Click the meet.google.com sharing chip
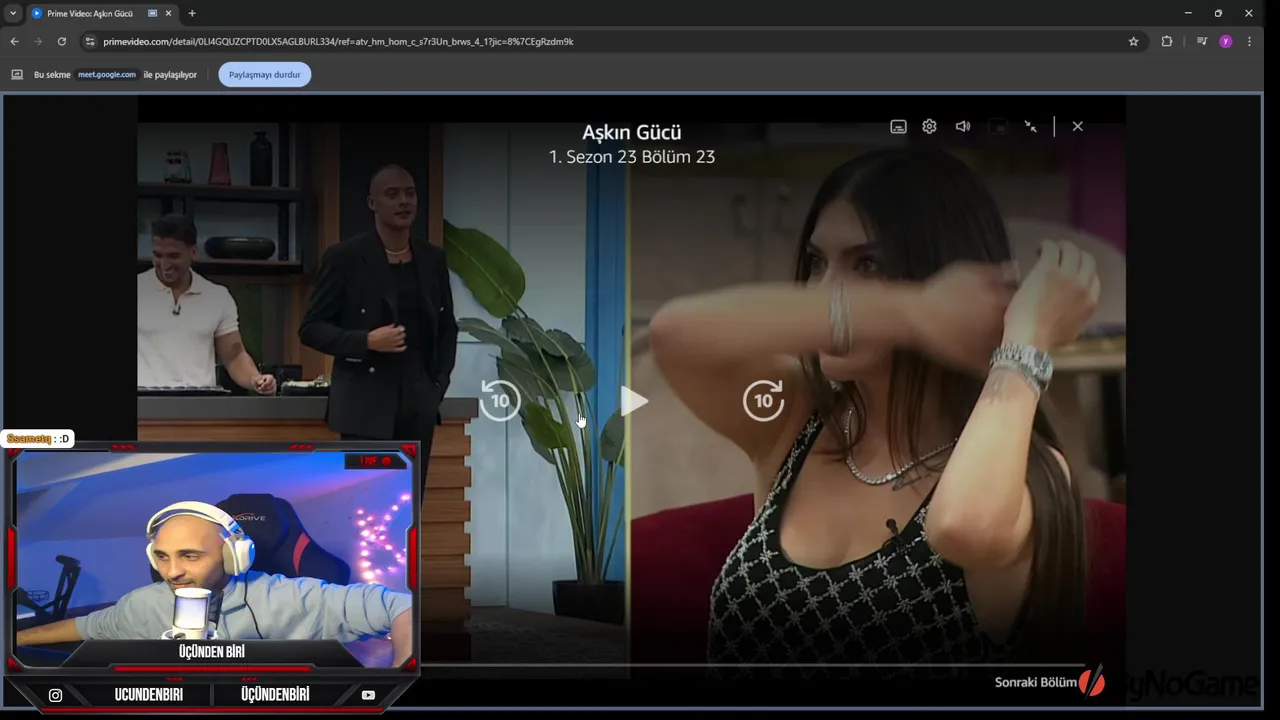The image size is (1280, 720). 107,75
